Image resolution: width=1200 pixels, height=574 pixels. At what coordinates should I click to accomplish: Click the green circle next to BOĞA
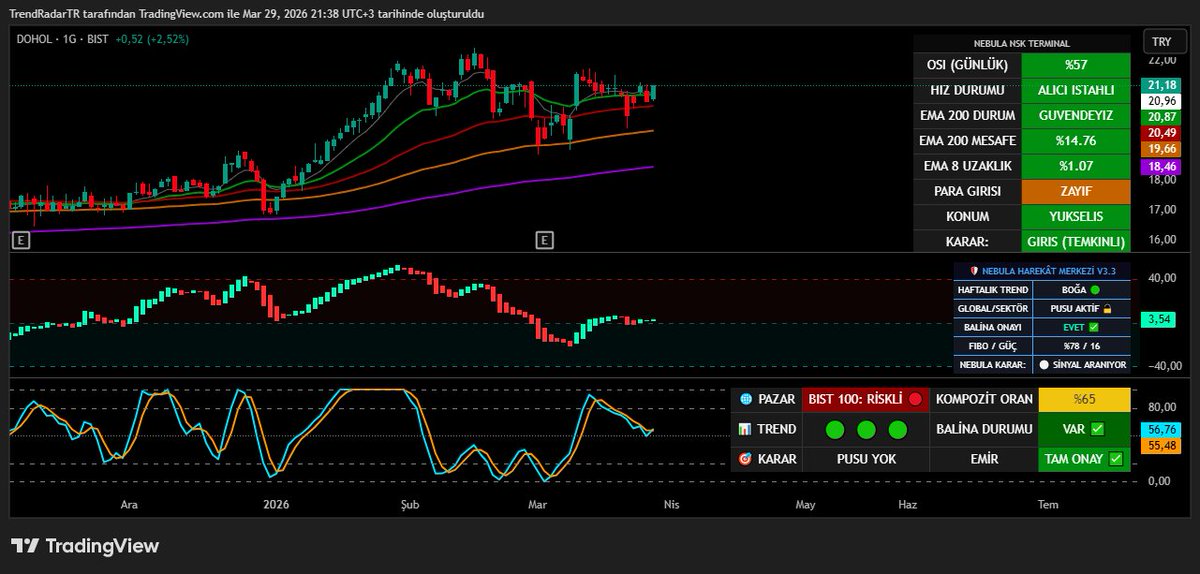click(1094, 289)
